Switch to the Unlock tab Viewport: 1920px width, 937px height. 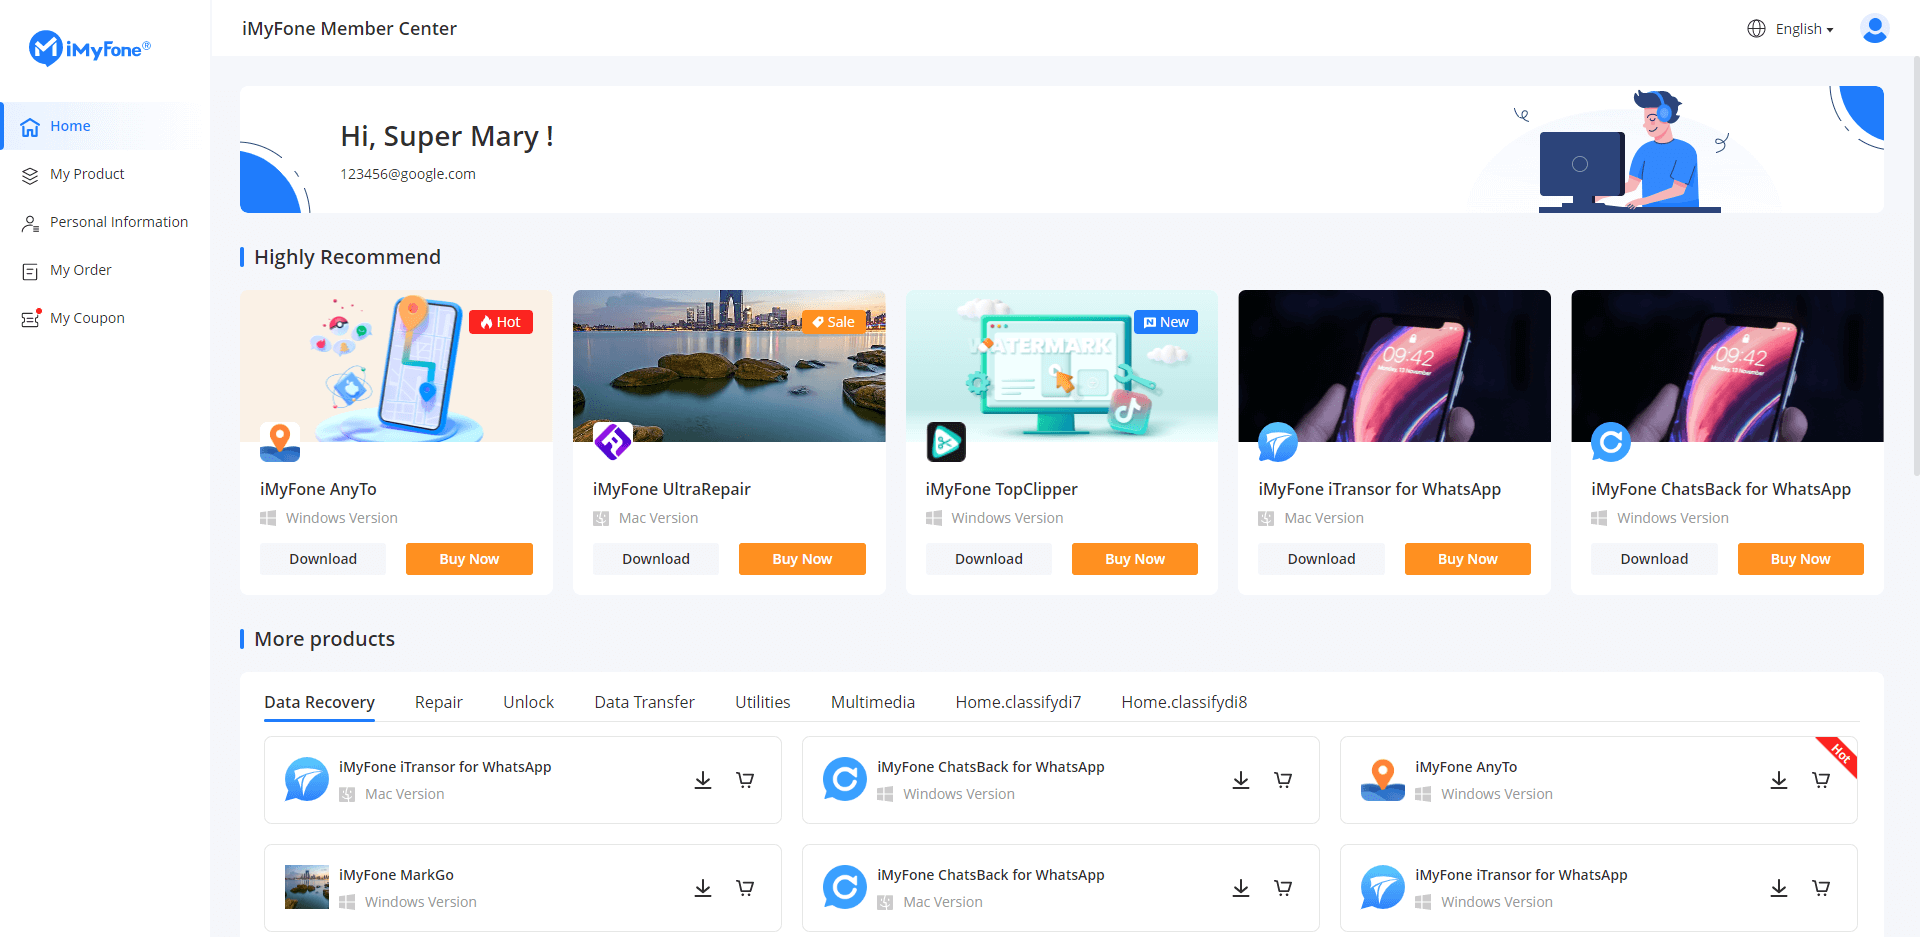coord(528,702)
